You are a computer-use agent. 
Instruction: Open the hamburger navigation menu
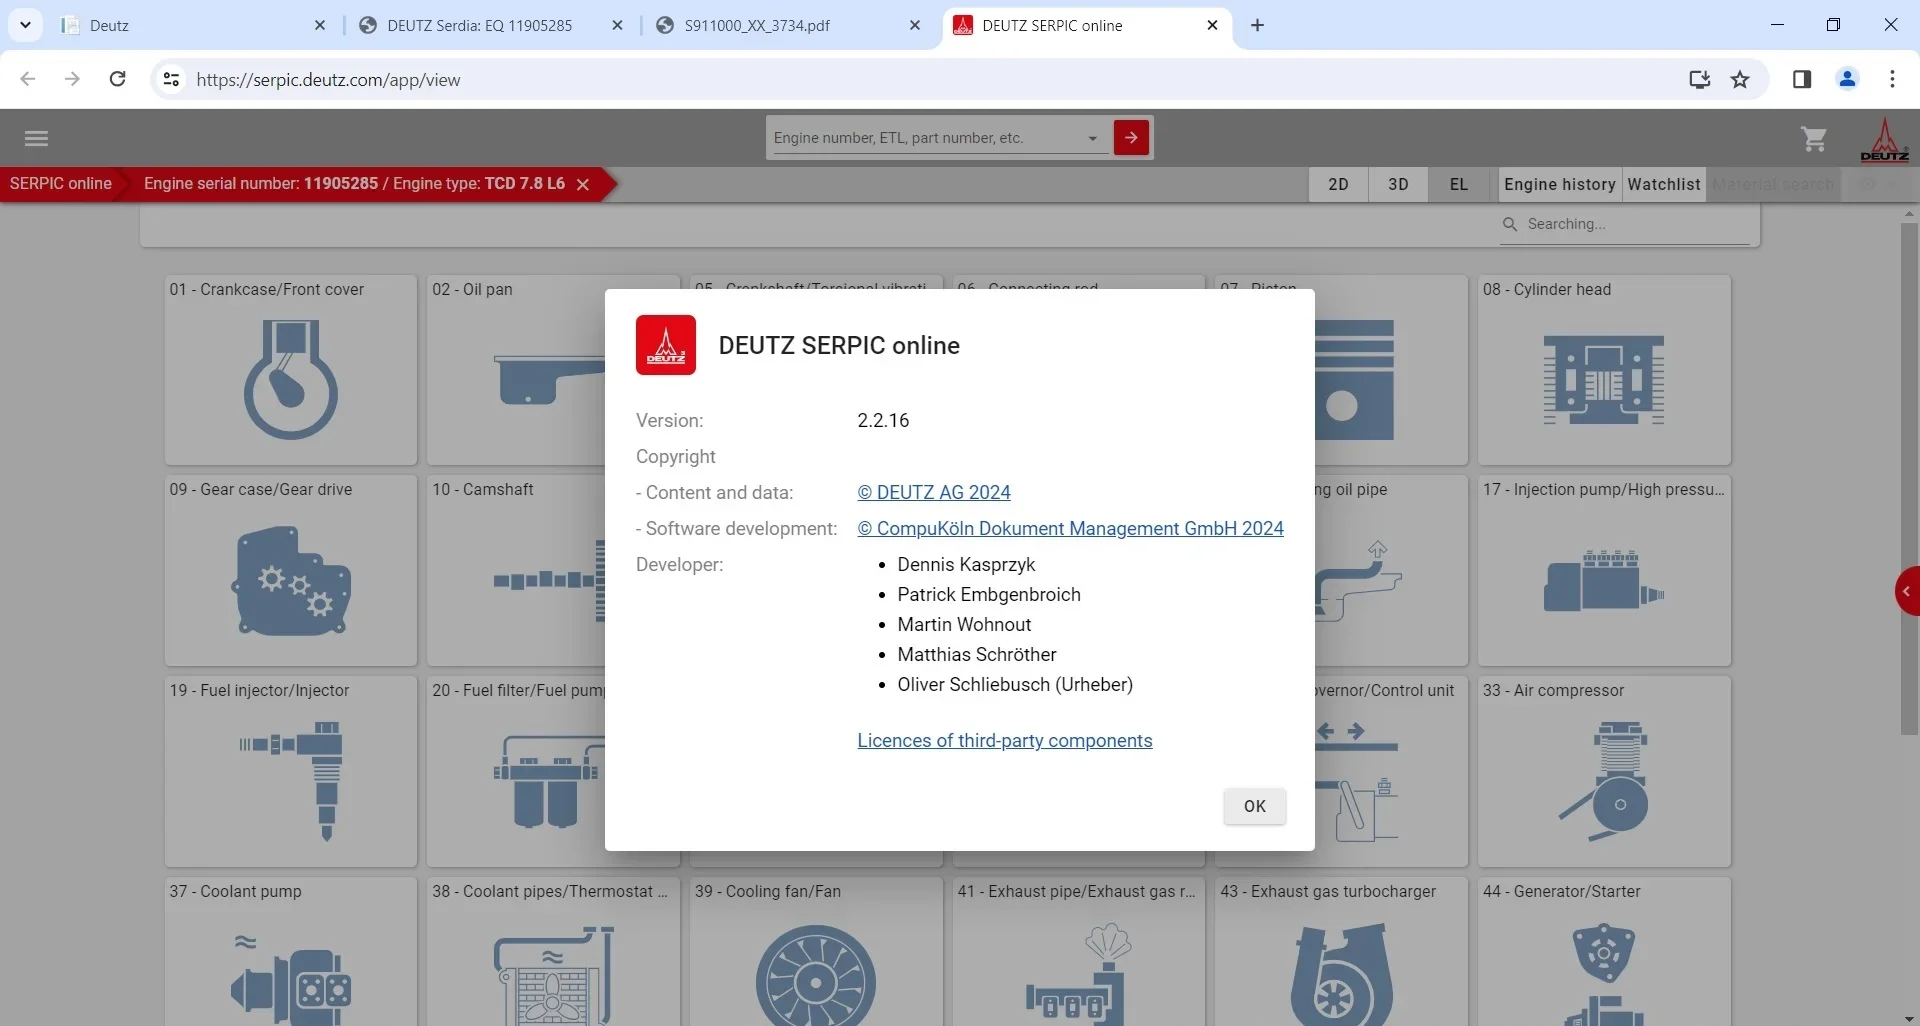tap(36, 138)
